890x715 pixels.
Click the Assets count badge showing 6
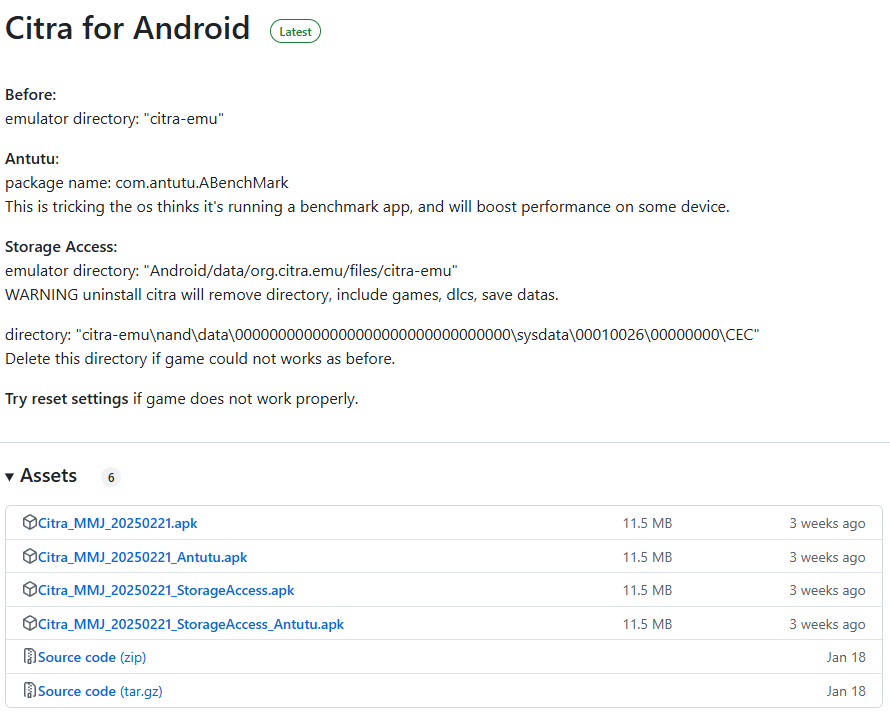pos(111,477)
